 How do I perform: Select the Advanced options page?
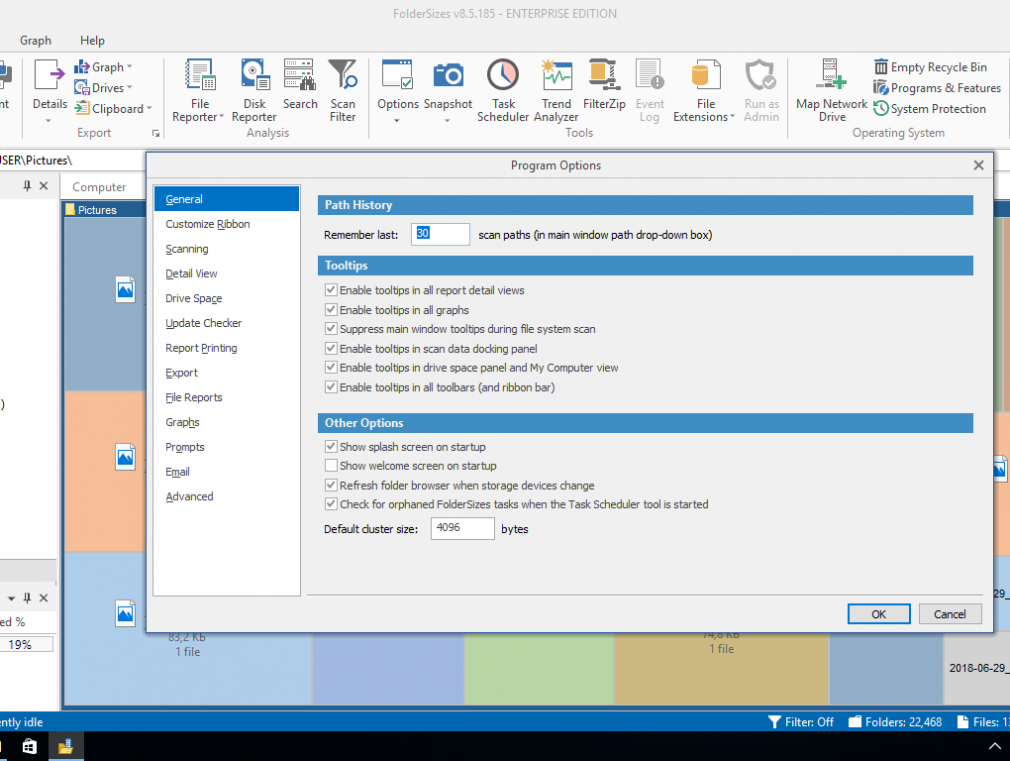coord(227,497)
